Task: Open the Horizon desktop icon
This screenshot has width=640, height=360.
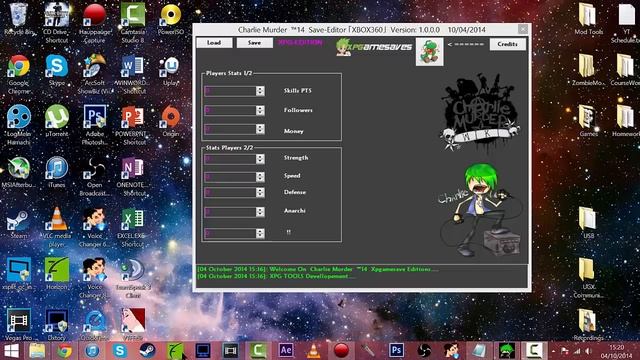Action: point(57,273)
